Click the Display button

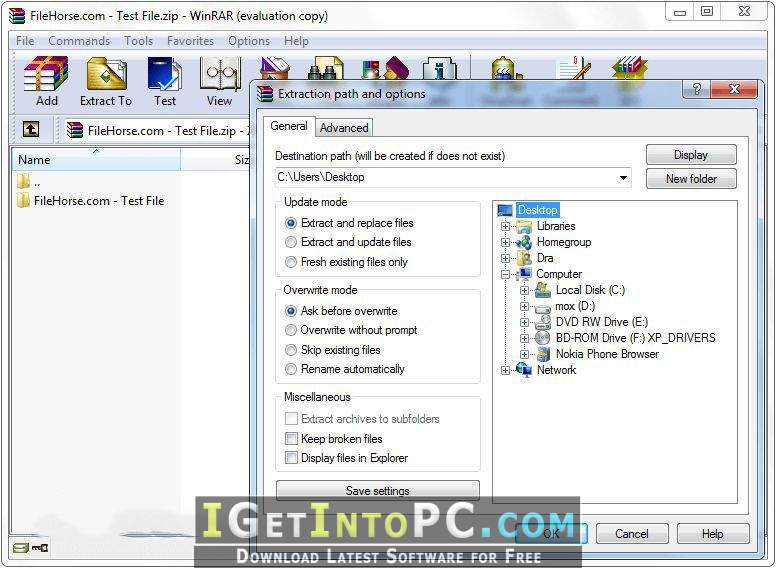pyautogui.click(x=691, y=155)
